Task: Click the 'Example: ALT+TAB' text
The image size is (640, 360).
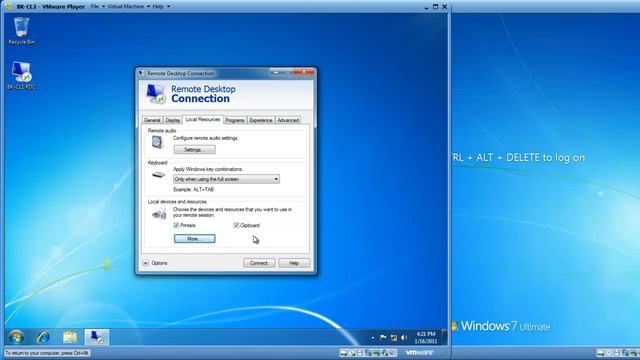Action: (193, 190)
